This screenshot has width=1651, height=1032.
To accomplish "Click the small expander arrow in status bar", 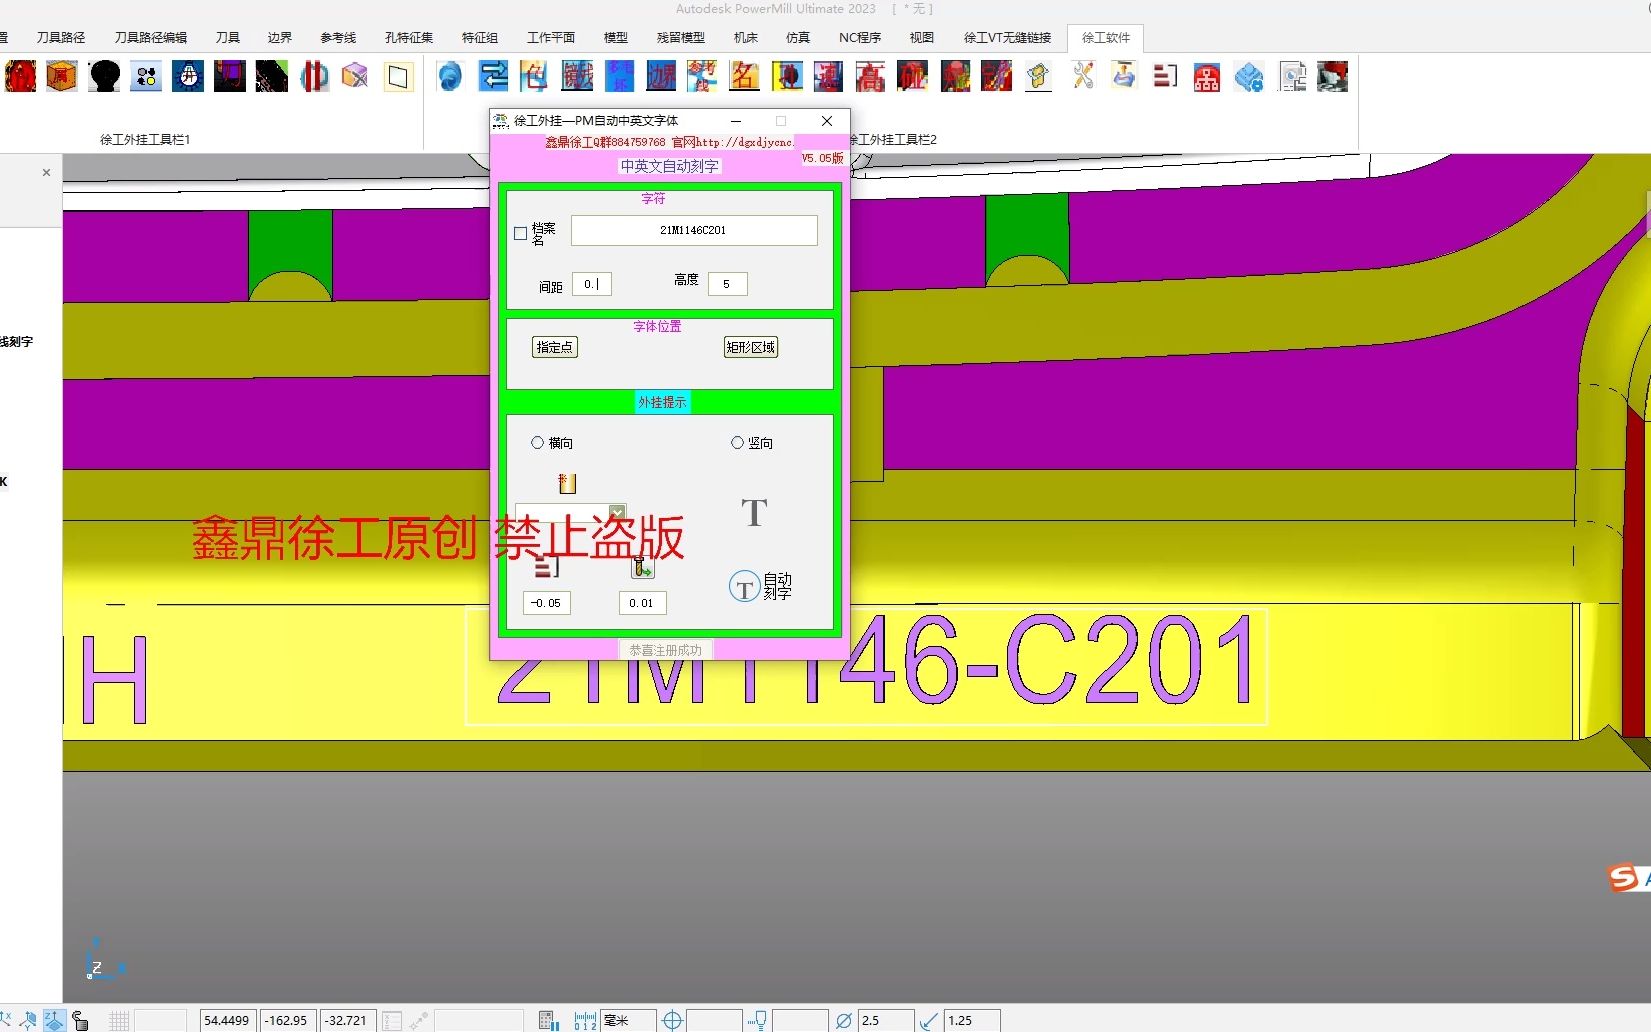I will 417,1019.
